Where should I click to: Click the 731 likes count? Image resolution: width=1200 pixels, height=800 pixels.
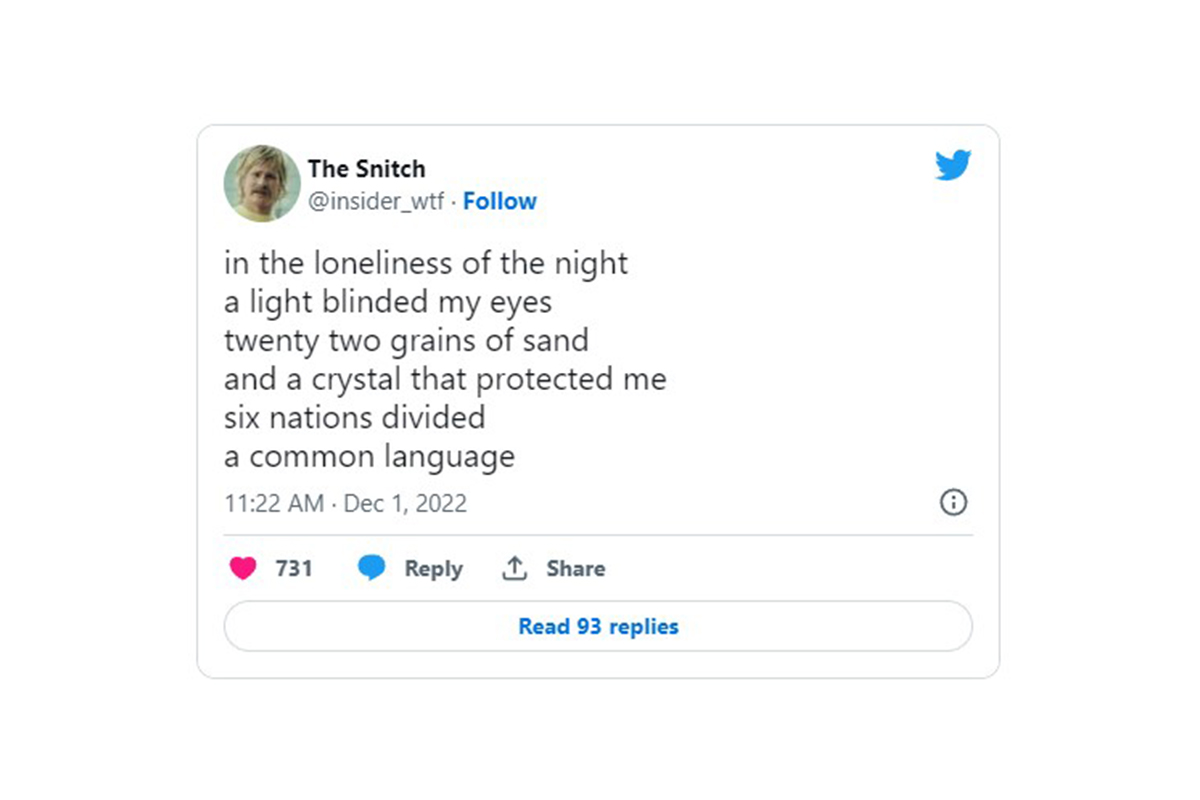click(294, 568)
